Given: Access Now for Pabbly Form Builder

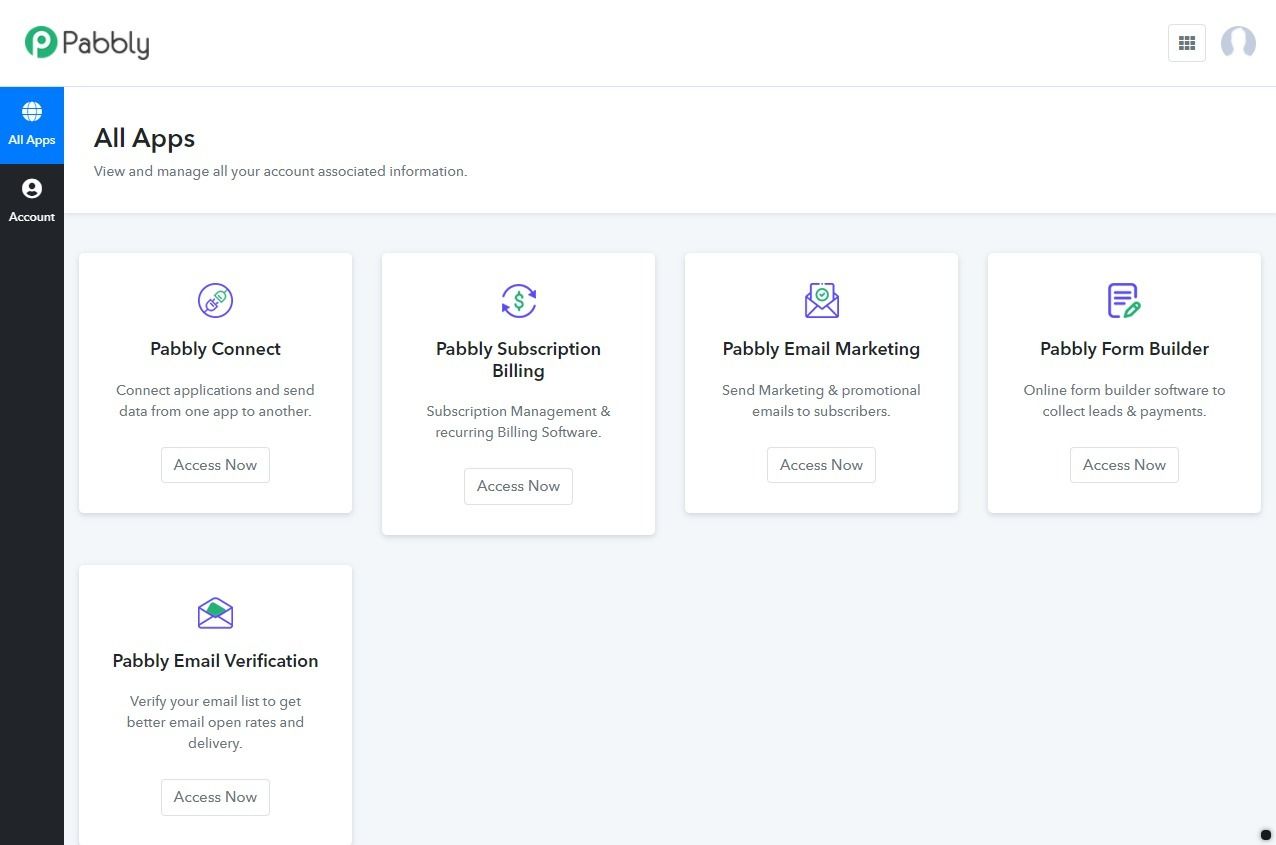Looking at the screenshot, I should point(1124,465).
